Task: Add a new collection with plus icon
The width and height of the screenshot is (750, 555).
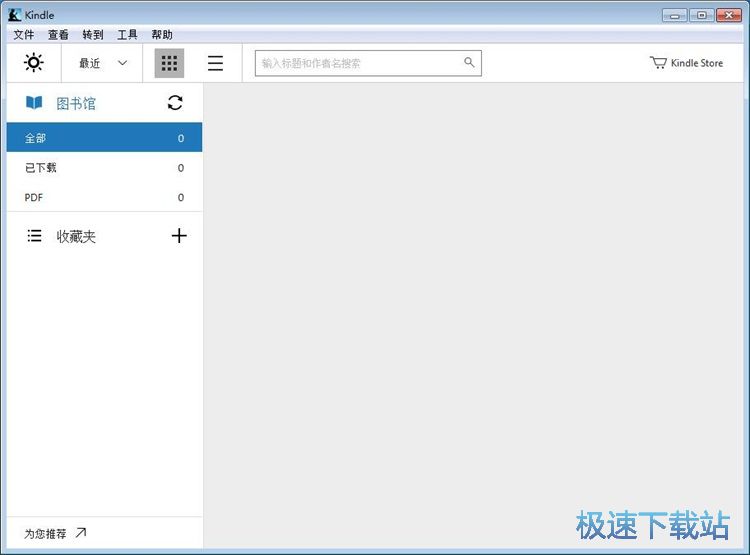Action: coord(179,235)
